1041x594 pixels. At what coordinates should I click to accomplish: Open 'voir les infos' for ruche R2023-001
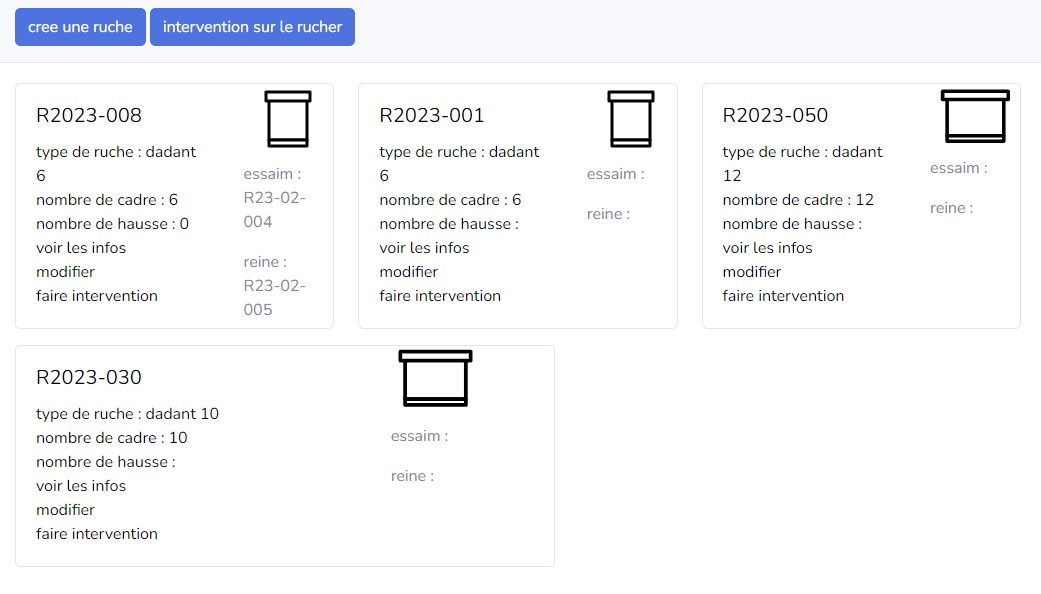pos(423,247)
